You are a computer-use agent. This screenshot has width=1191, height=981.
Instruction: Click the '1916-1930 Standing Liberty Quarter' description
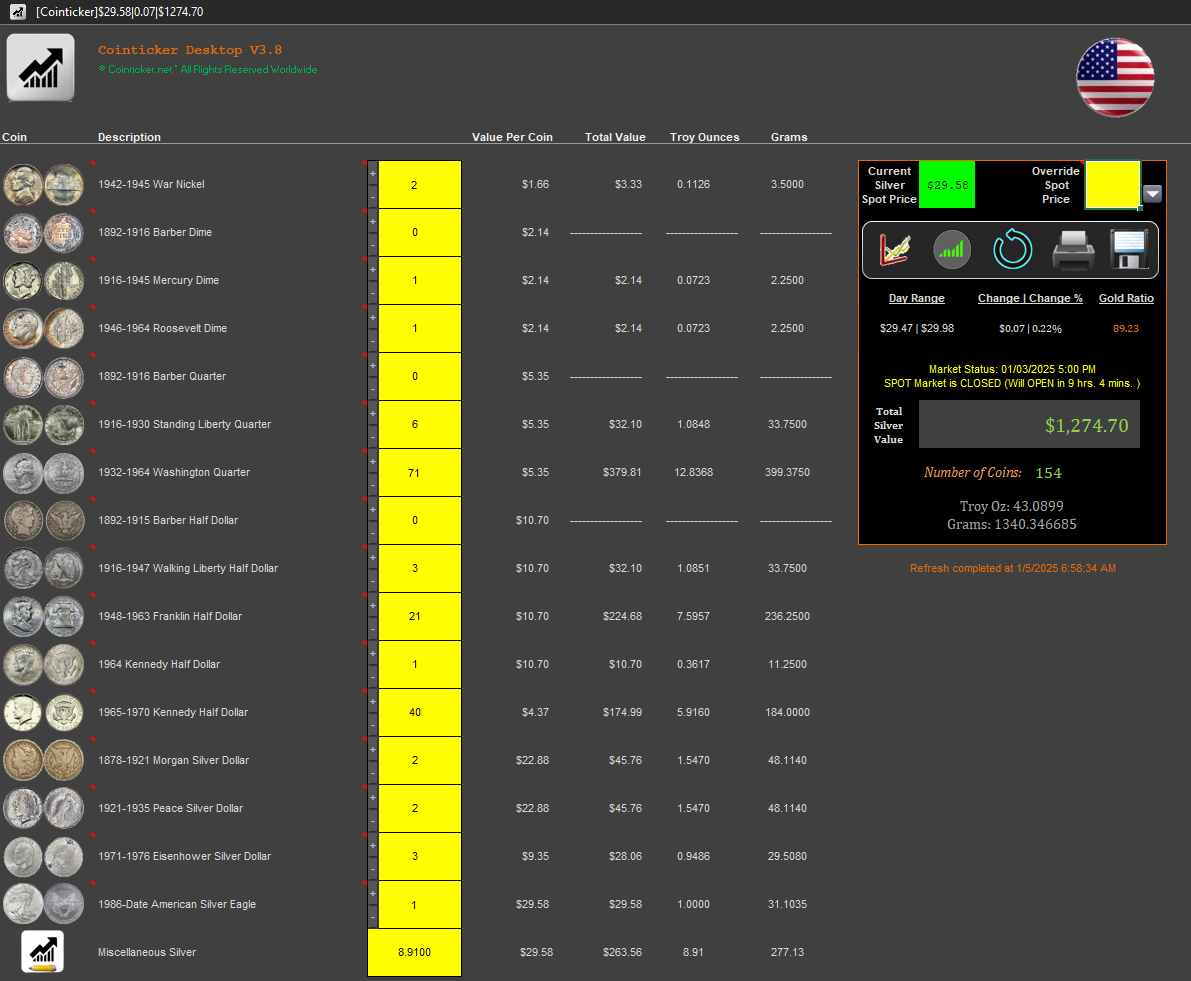[x=185, y=424]
